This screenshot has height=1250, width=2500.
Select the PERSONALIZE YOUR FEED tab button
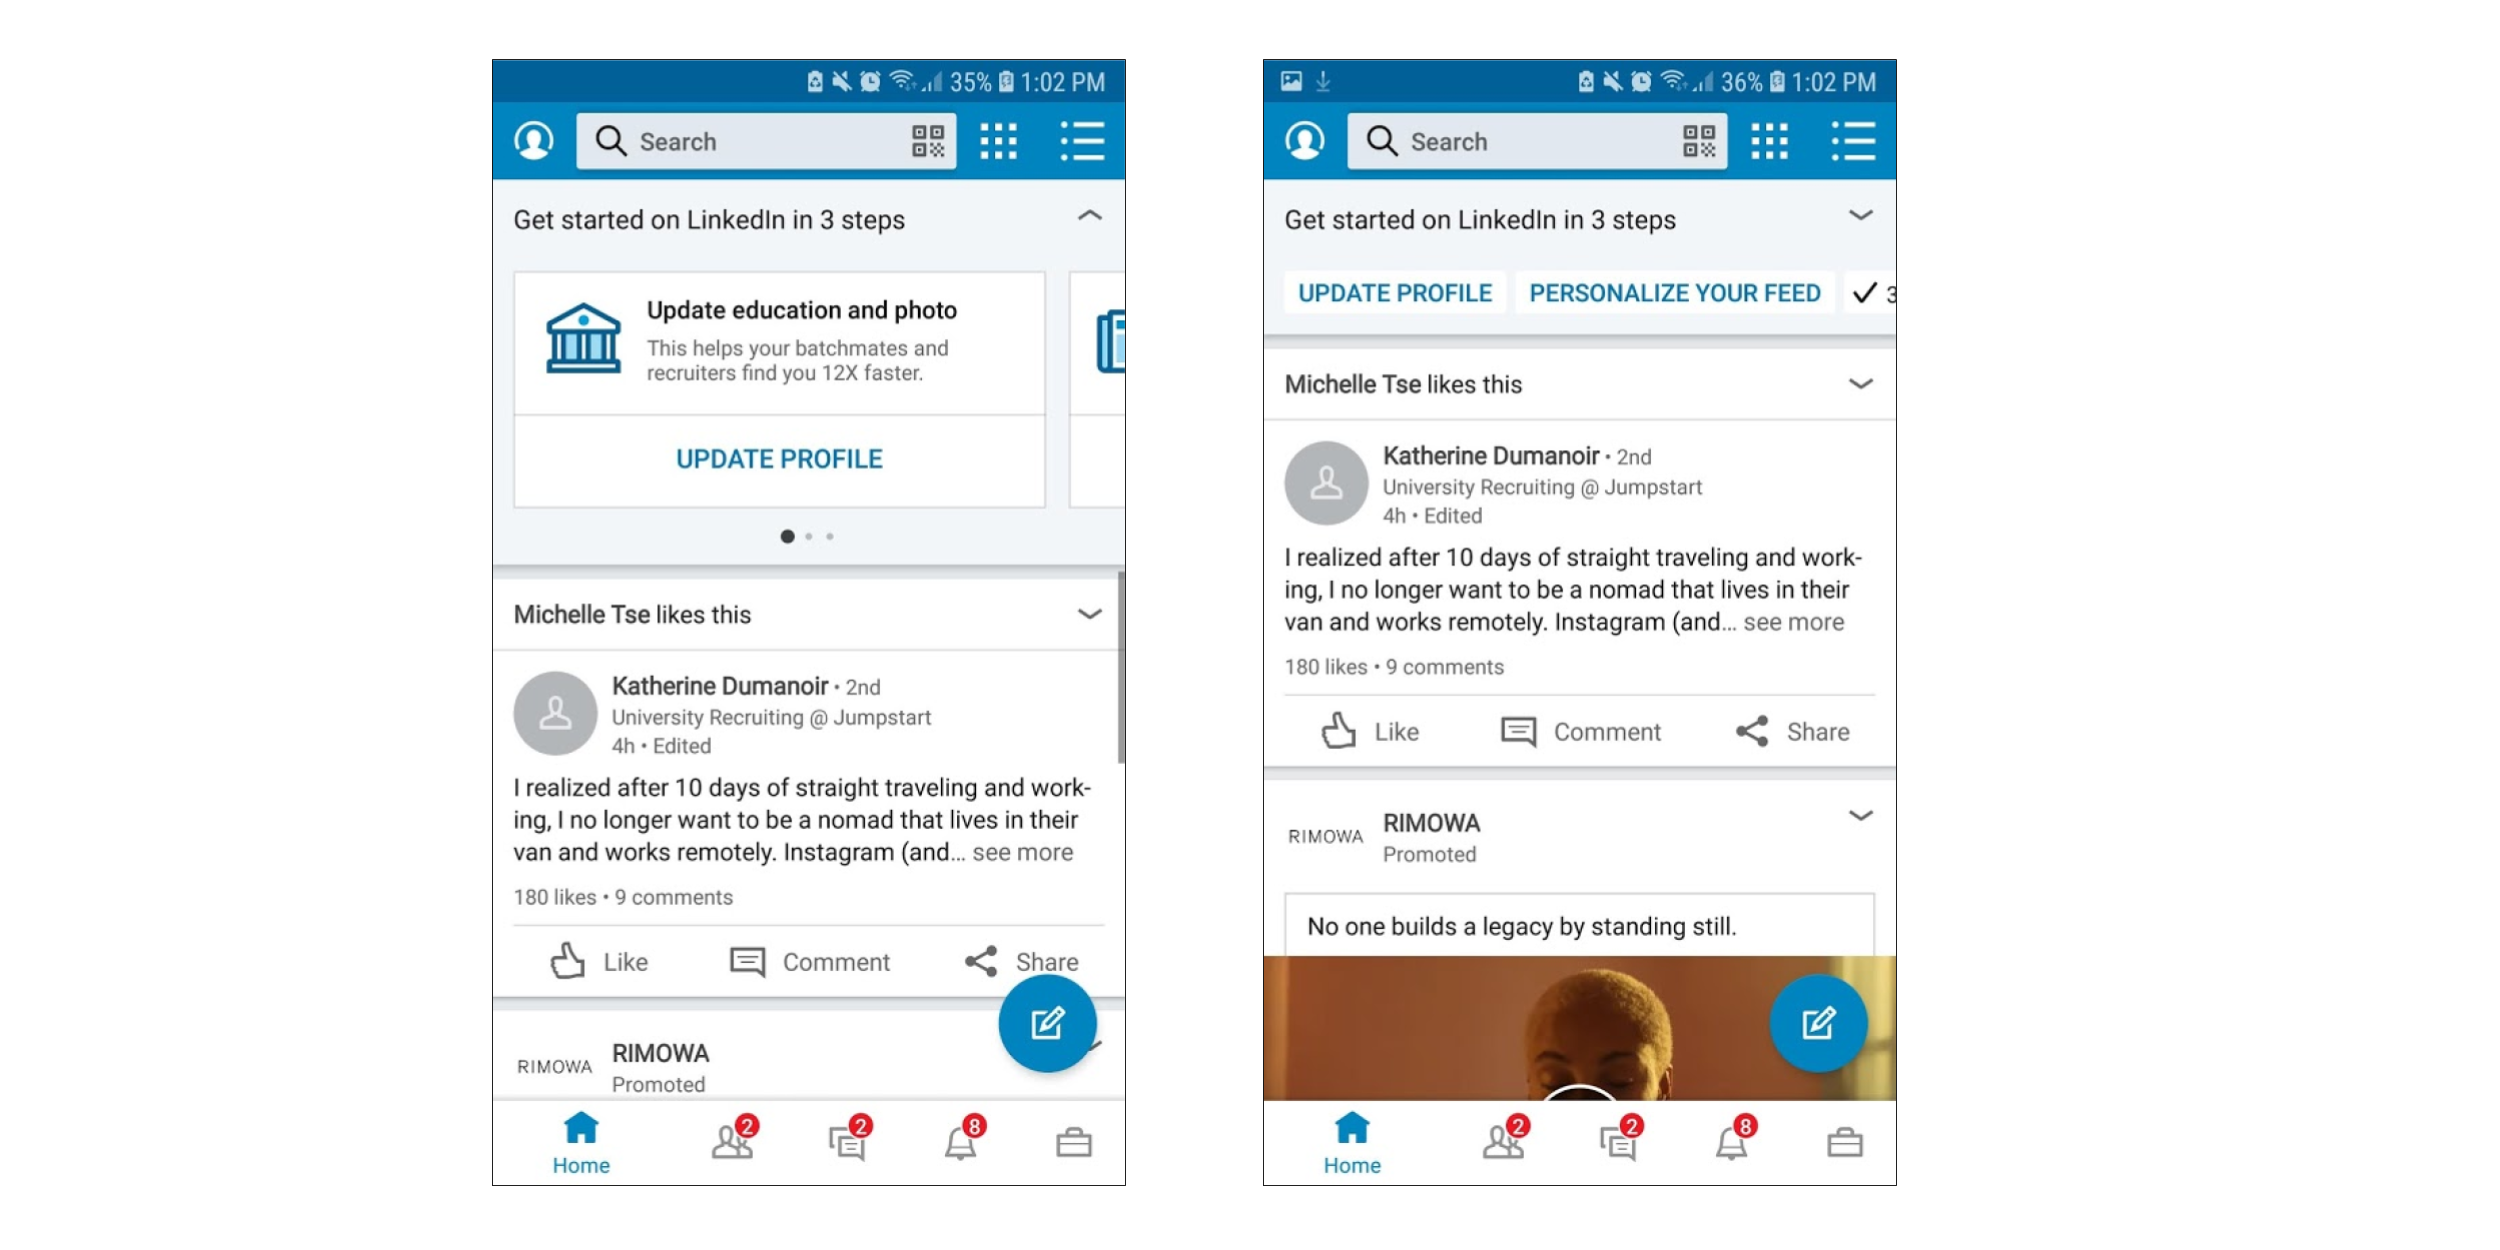click(x=1674, y=292)
